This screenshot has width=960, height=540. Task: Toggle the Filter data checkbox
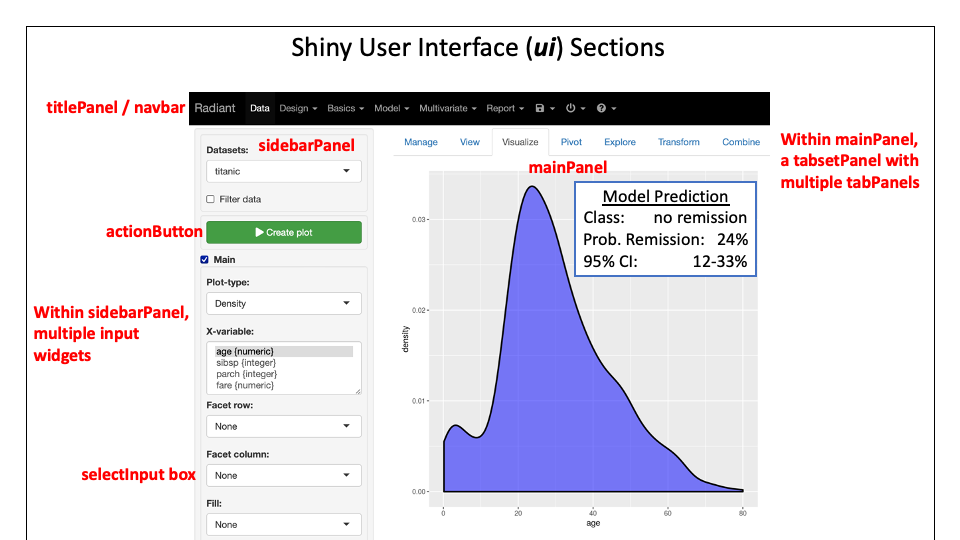211,199
